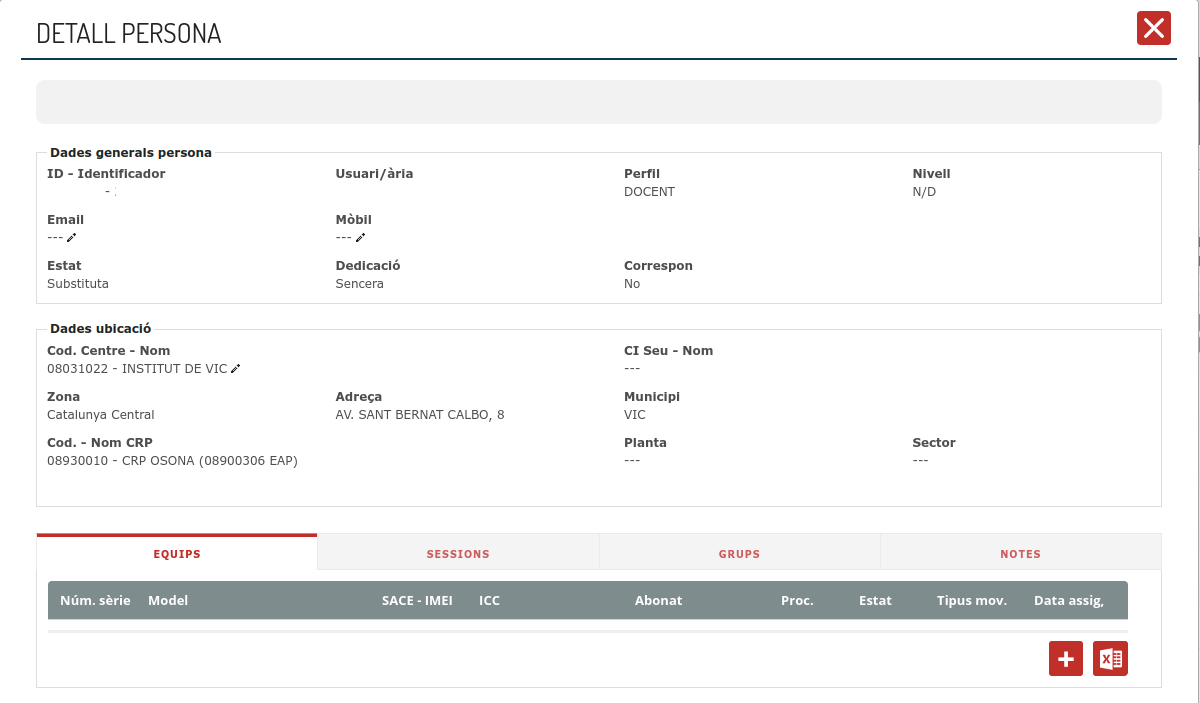This screenshot has width=1200, height=703.
Task: Select the Equips tab
Action: point(177,554)
